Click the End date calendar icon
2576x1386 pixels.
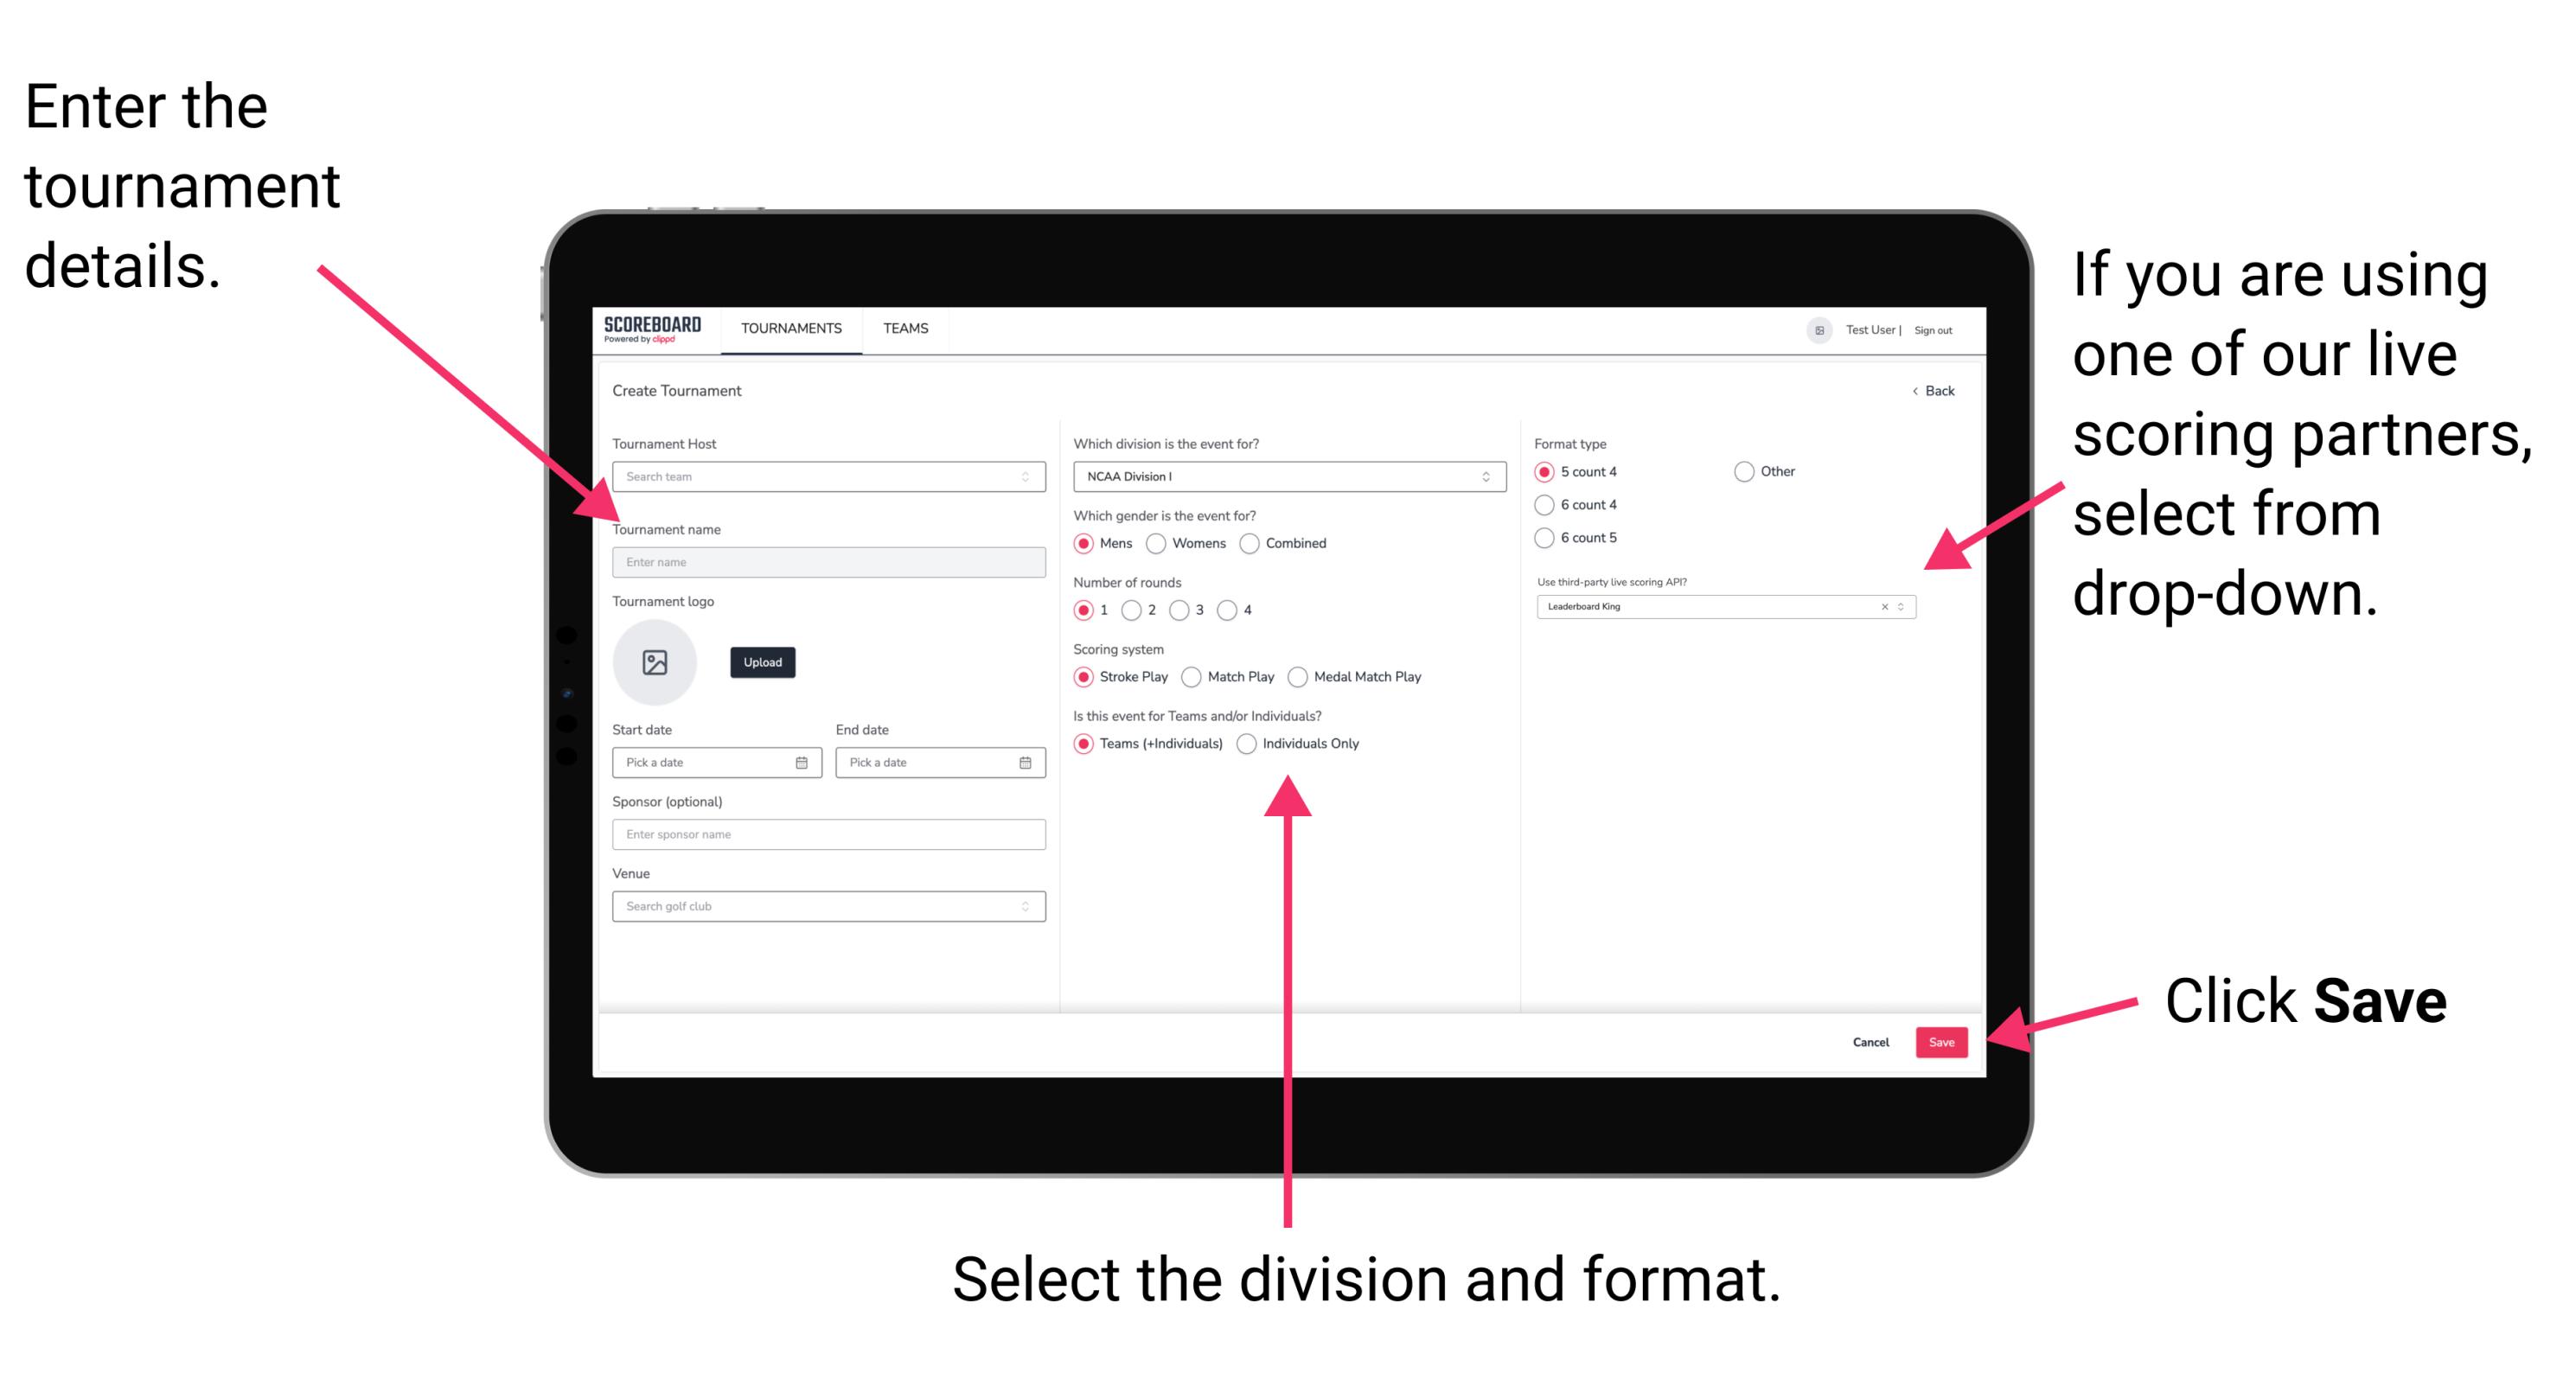click(1026, 763)
